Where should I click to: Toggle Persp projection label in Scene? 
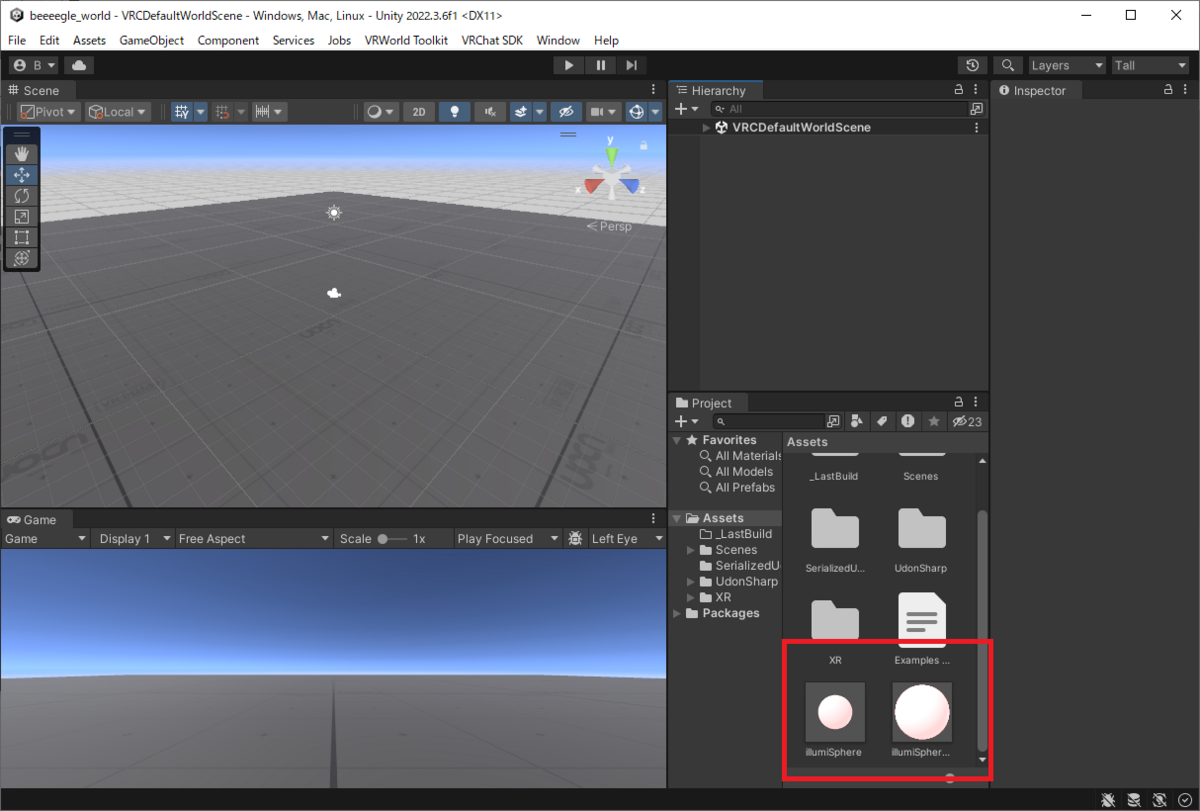(609, 226)
